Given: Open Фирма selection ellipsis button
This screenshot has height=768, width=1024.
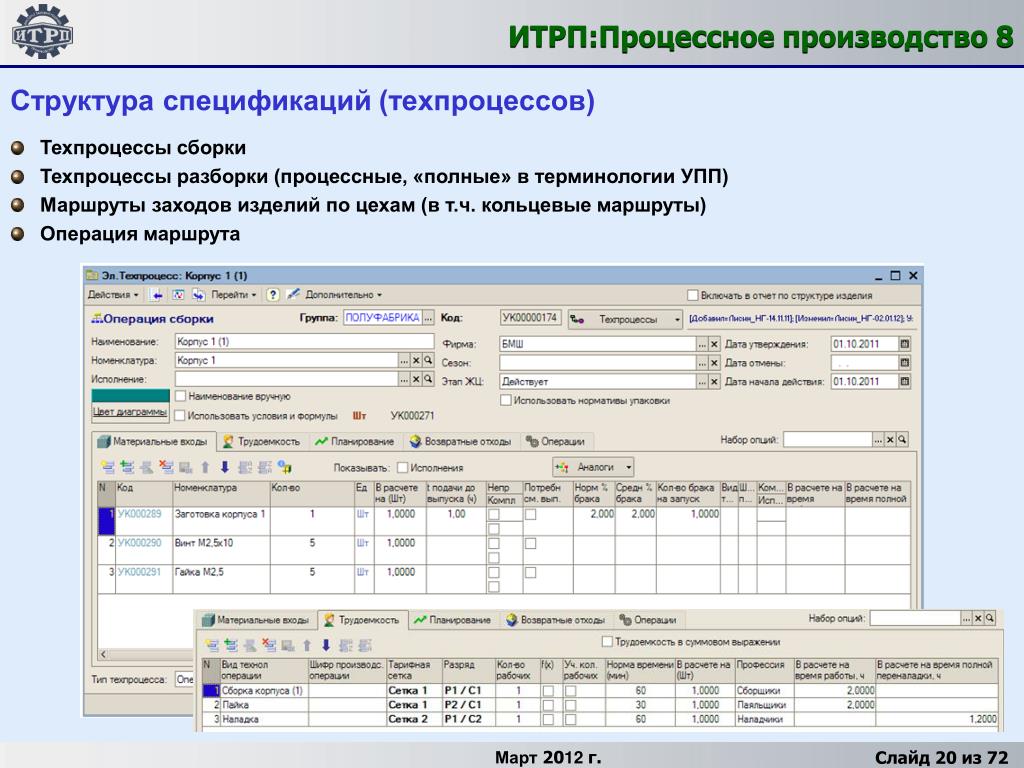Looking at the screenshot, I should 702,344.
